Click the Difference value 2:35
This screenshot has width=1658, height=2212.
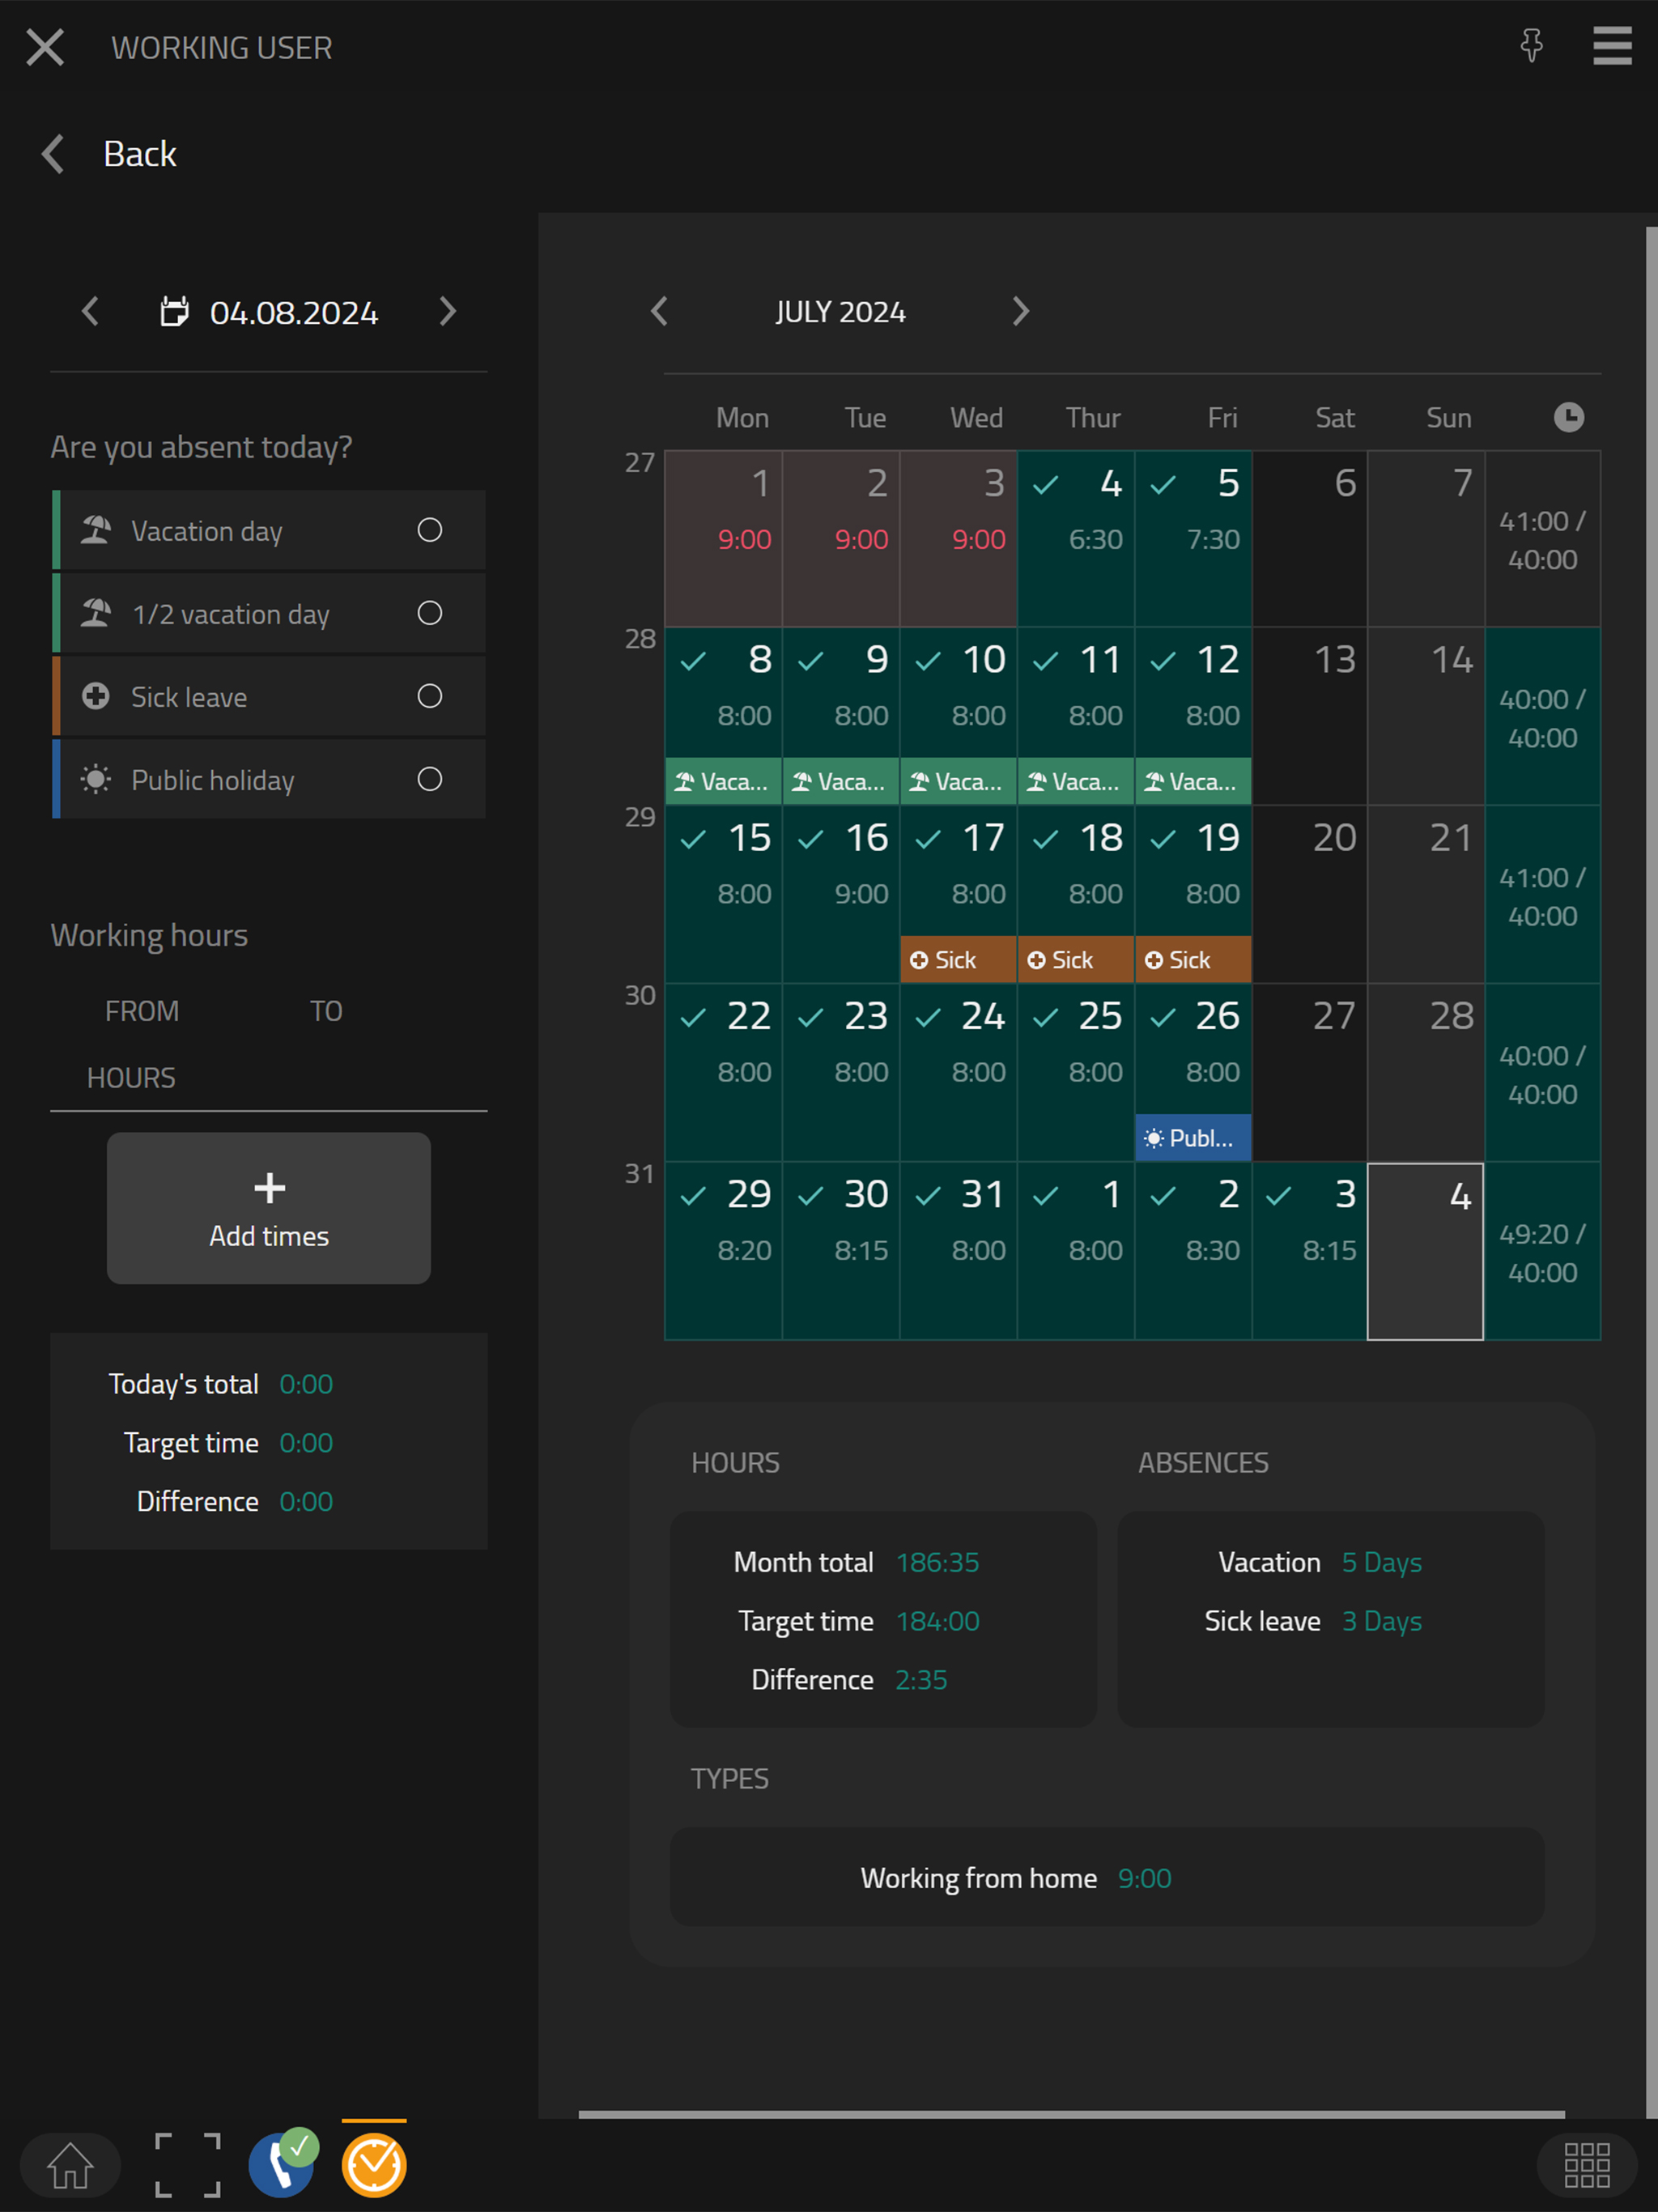click(921, 1679)
